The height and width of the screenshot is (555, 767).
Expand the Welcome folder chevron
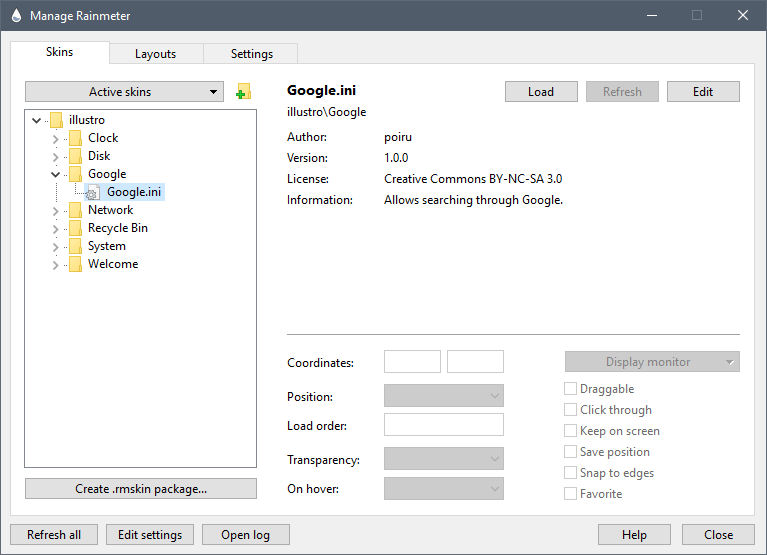(x=55, y=266)
